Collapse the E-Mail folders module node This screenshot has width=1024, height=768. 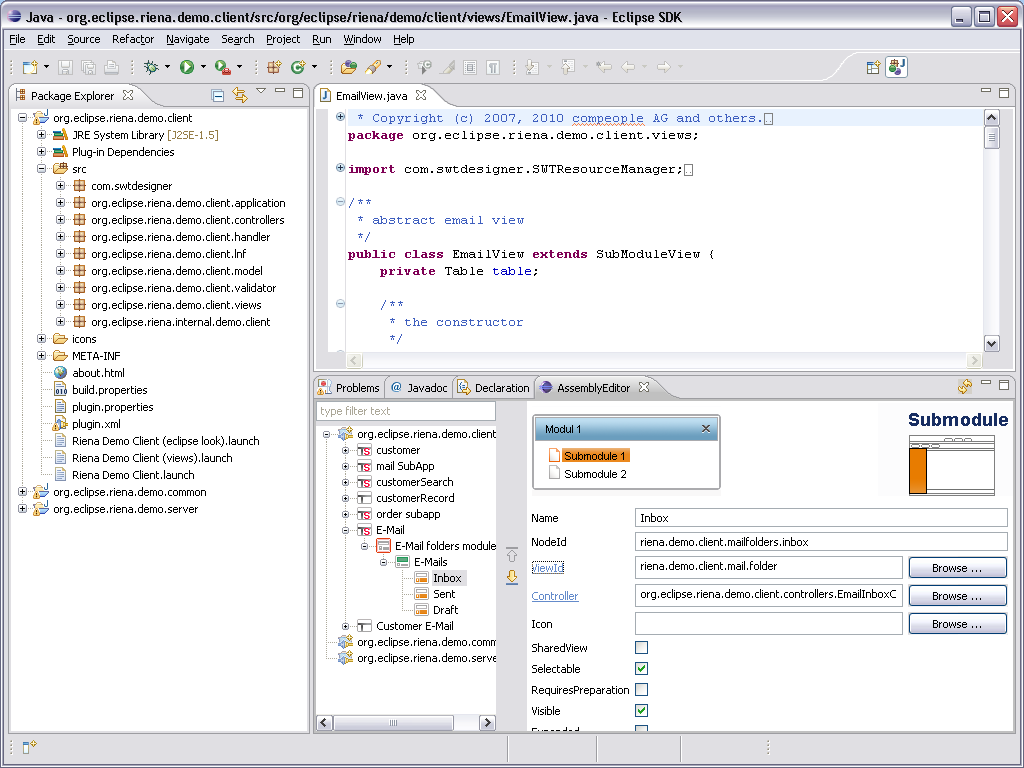[364, 547]
